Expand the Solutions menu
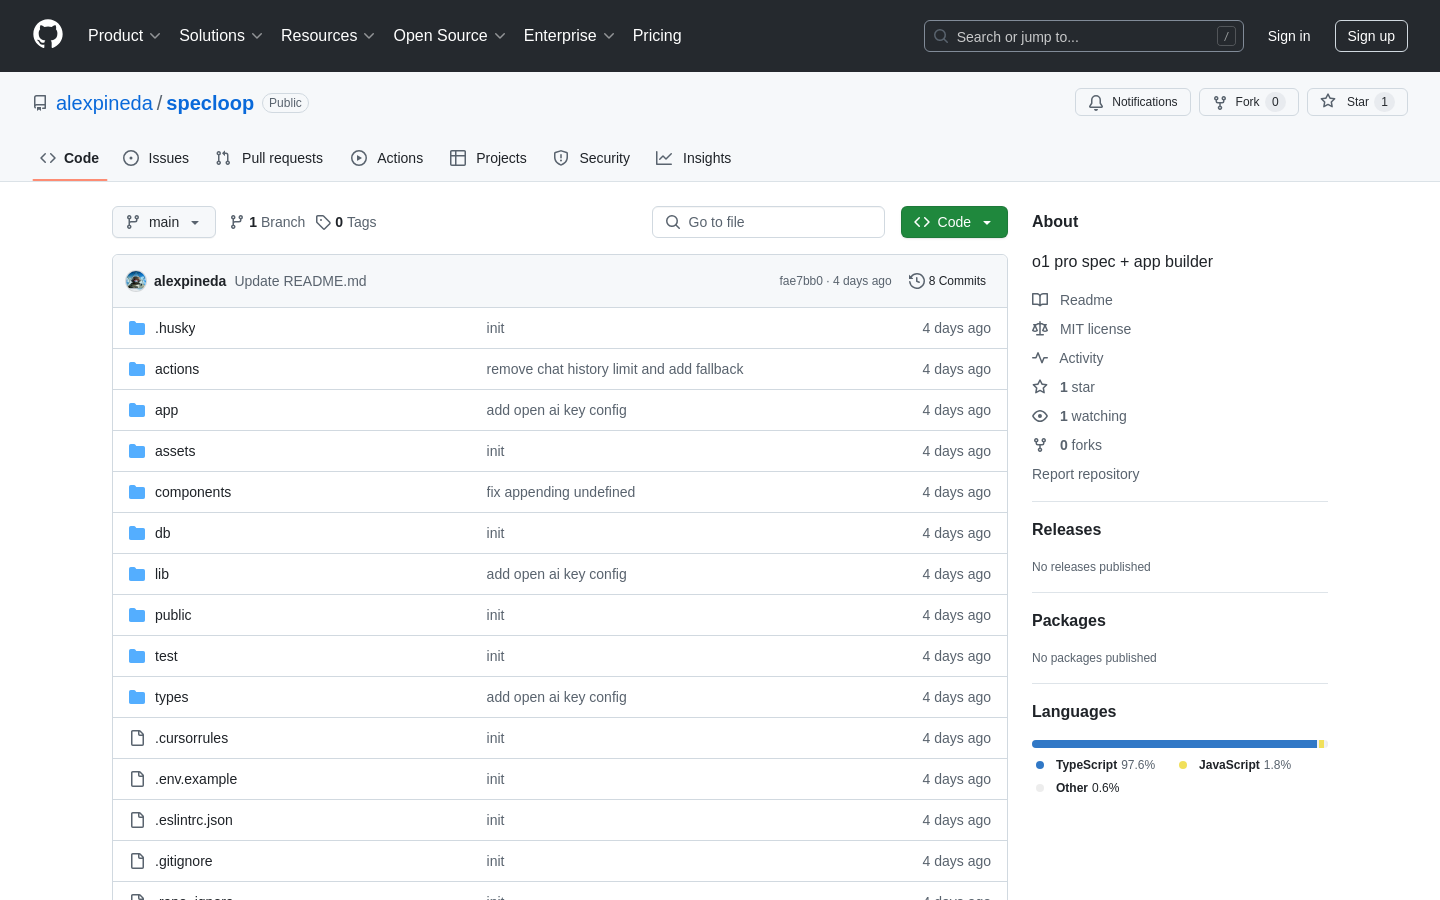This screenshot has height=900, width=1440. (221, 36)
